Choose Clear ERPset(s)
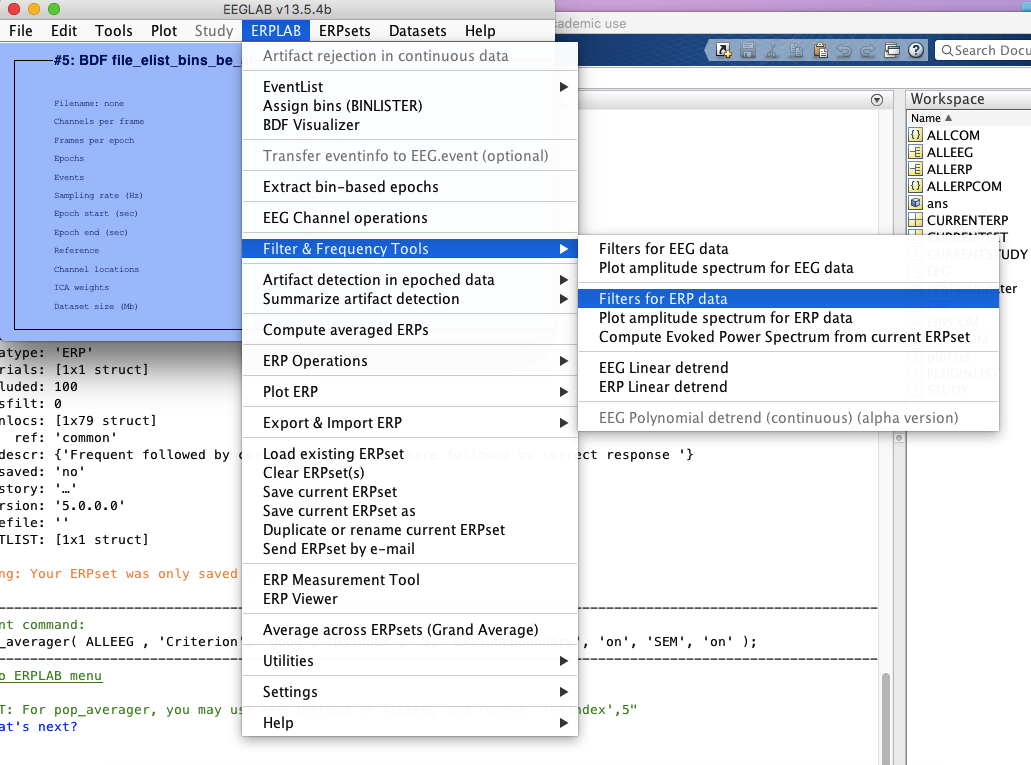 click(410, 473)
